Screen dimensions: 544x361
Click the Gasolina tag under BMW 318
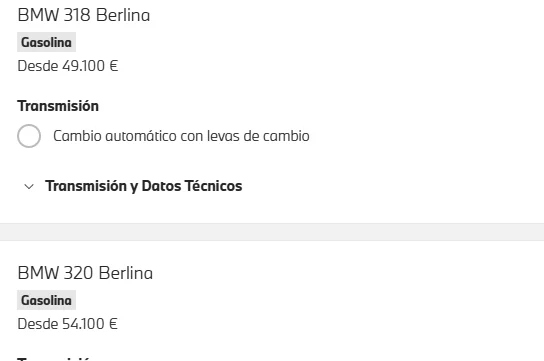coord(46,42)
